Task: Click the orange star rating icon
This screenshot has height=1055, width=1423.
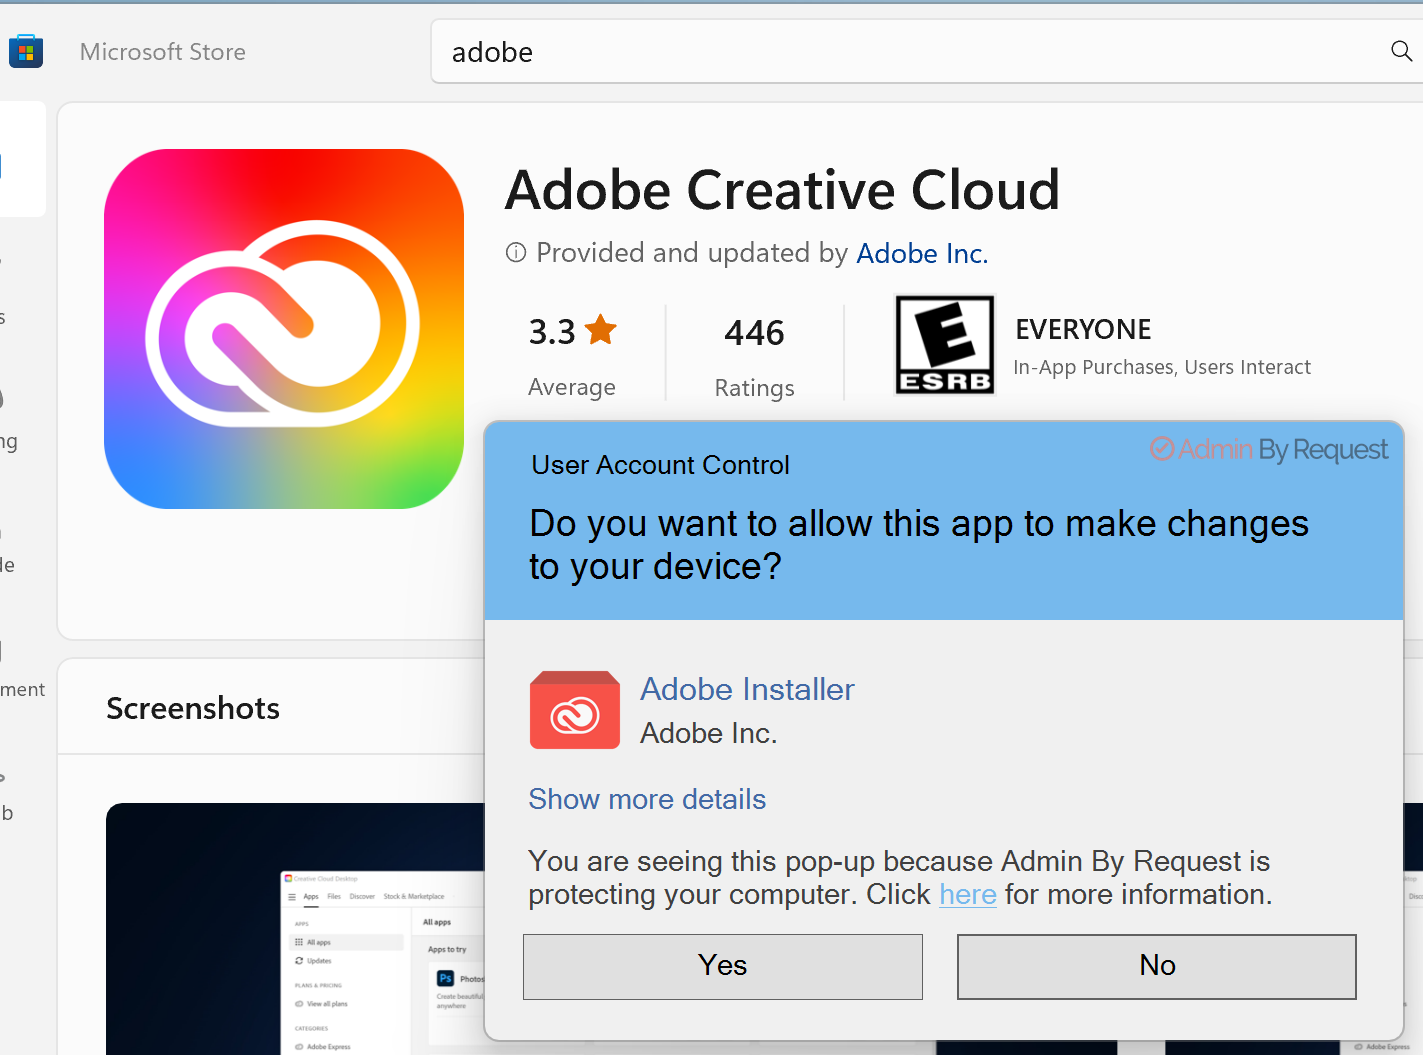Action: click(600, 328)
